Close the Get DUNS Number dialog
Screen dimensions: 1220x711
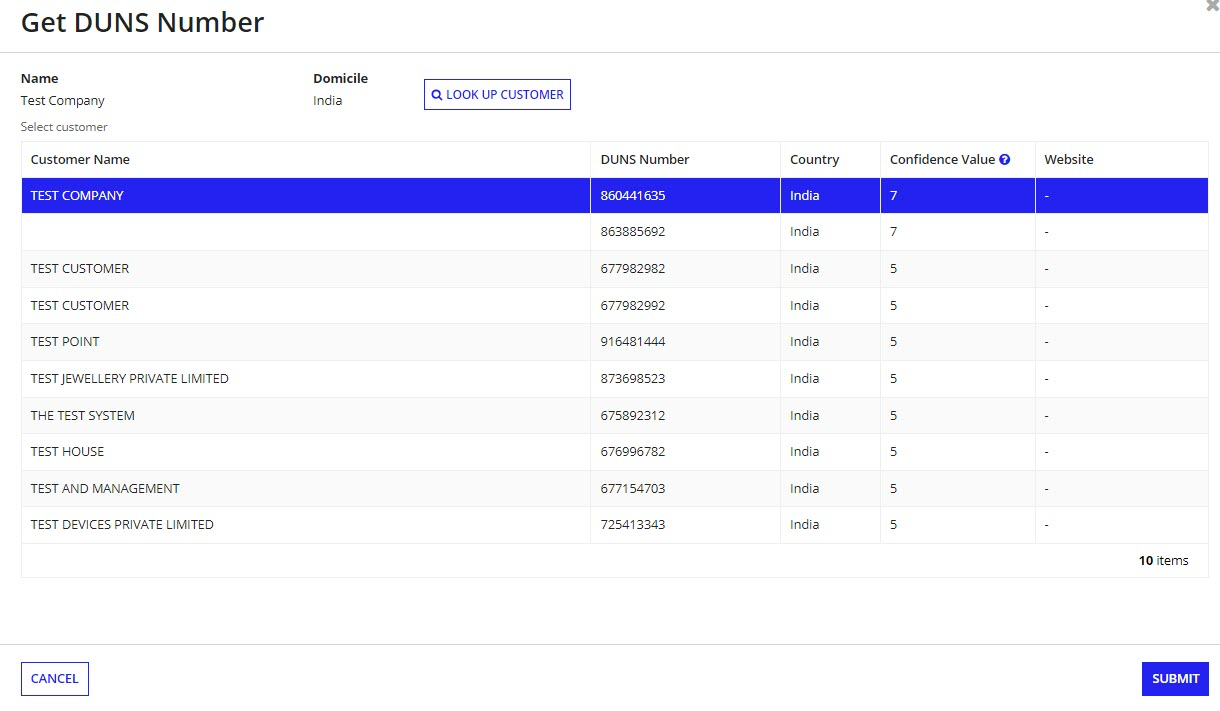point(1212,6)
